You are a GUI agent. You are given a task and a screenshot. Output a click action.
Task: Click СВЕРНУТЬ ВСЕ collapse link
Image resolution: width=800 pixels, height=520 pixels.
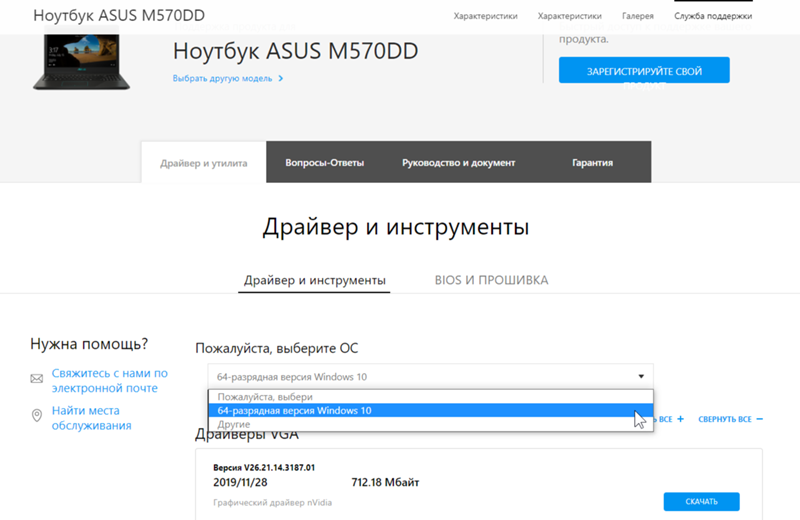click(x=724, y=419)
